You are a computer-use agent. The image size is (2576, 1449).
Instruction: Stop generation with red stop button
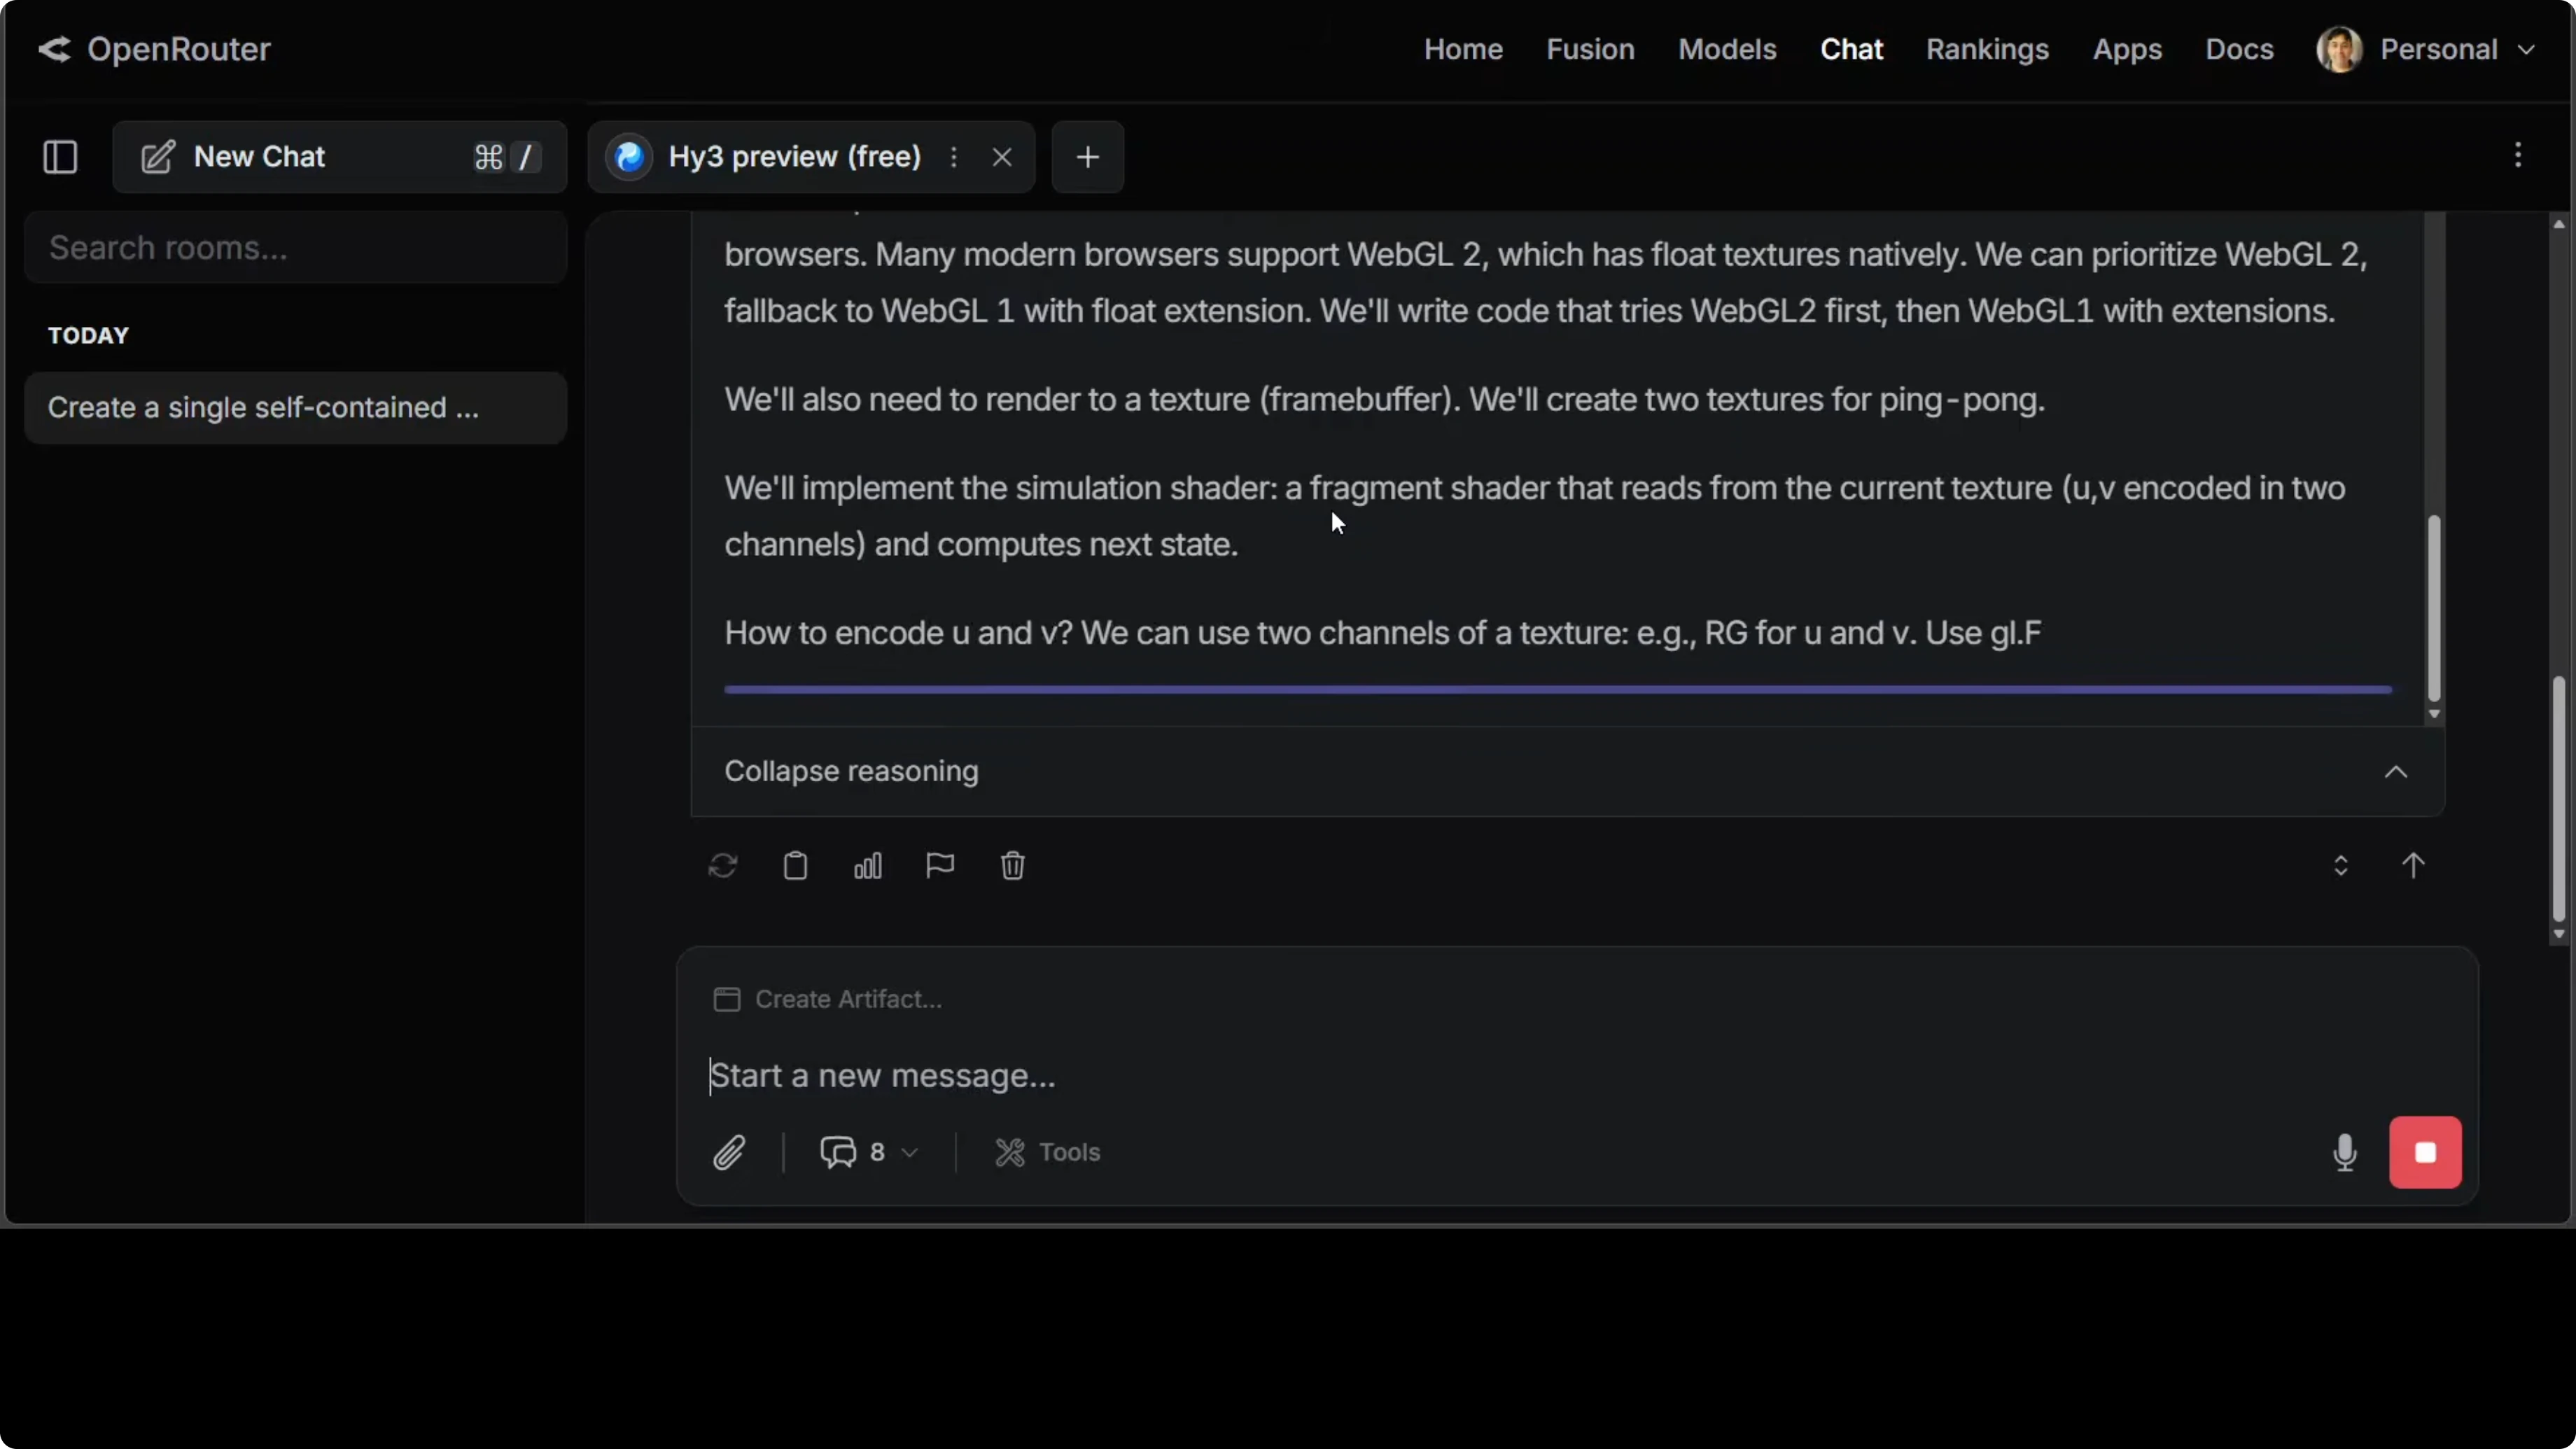click(2425, 1152)
